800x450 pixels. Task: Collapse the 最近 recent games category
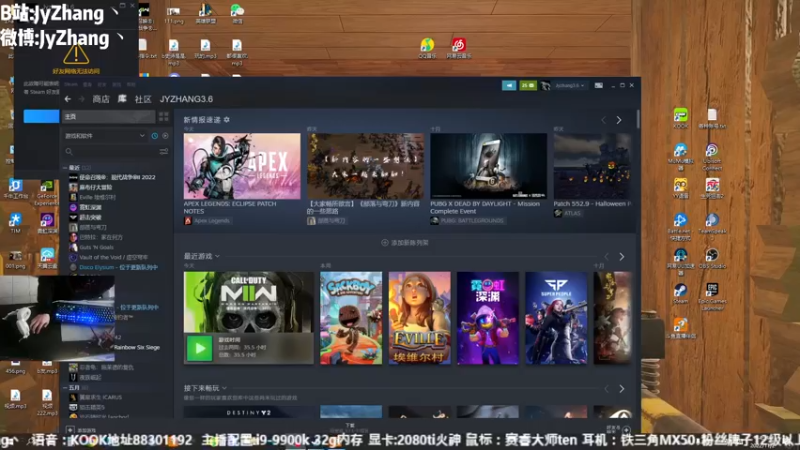point(65,167)
